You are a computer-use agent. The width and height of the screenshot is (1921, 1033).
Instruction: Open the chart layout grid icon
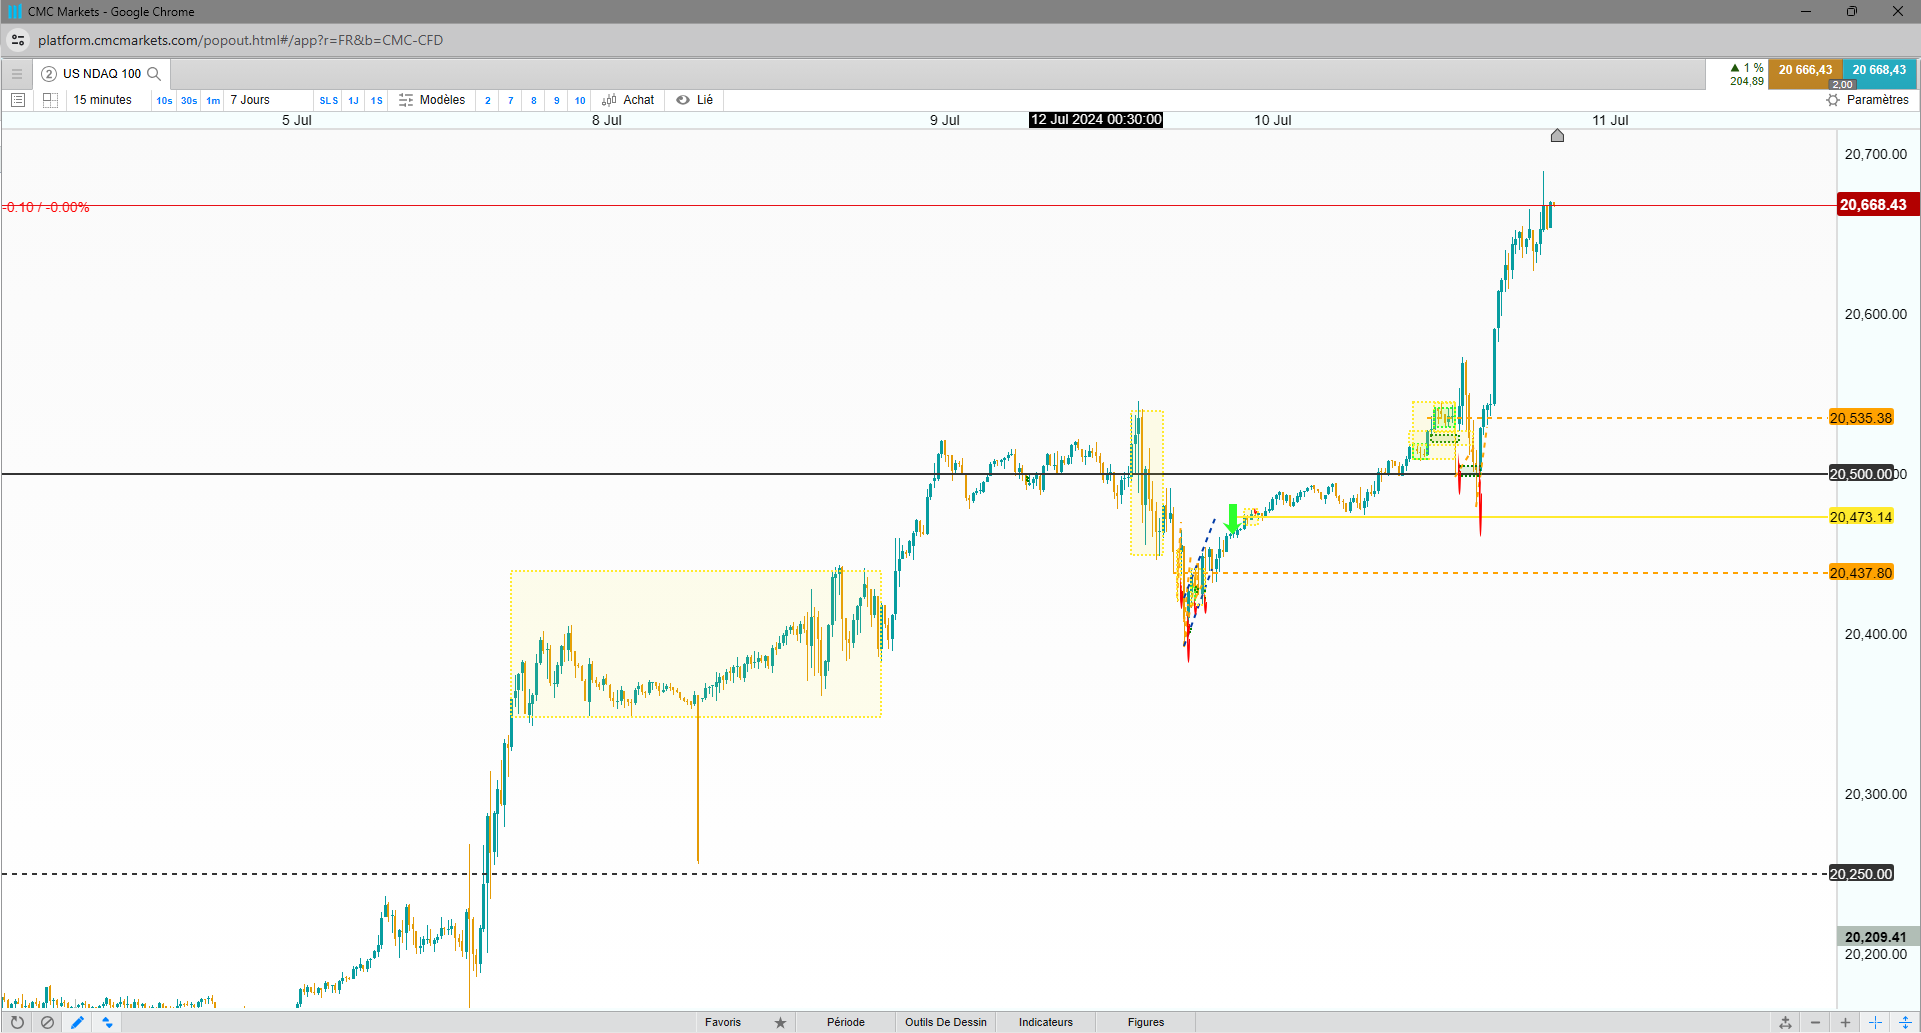(x=50, y=100)
